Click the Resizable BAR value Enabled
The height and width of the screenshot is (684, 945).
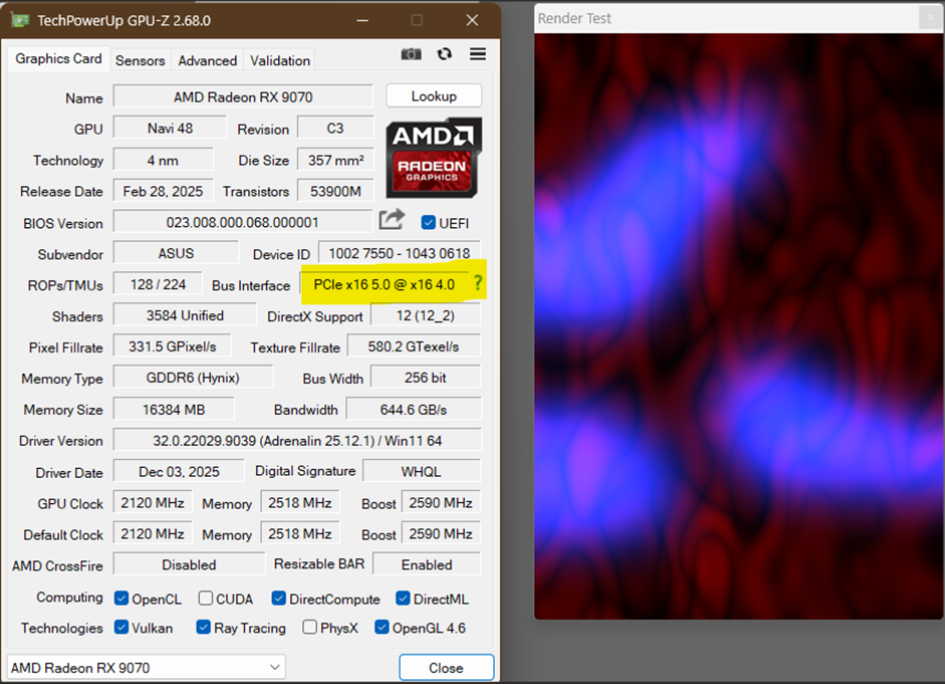[x=427, y=565]
